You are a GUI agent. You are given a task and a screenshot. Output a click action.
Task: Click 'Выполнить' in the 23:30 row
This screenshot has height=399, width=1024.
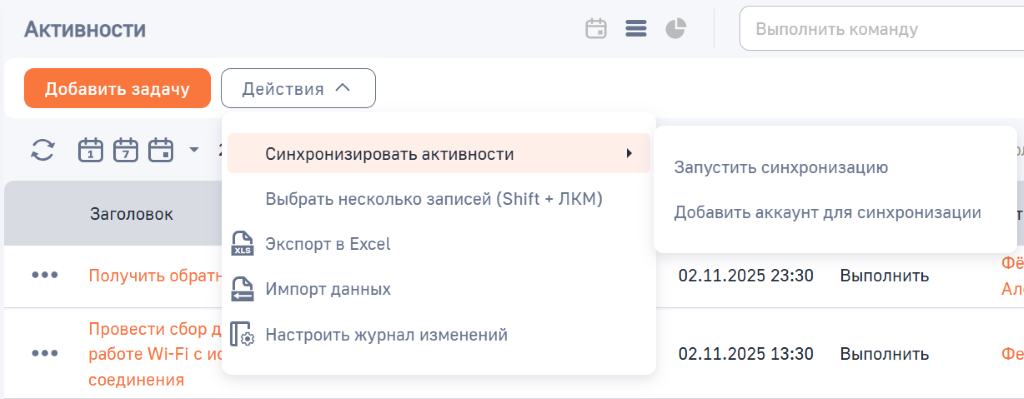click(884, 276)
